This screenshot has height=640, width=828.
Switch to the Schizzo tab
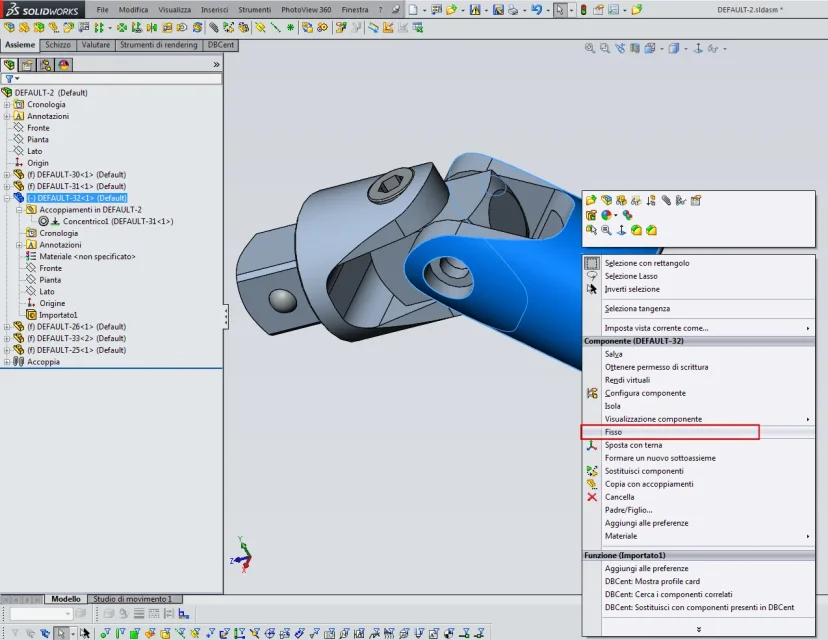tap(58, 45)
